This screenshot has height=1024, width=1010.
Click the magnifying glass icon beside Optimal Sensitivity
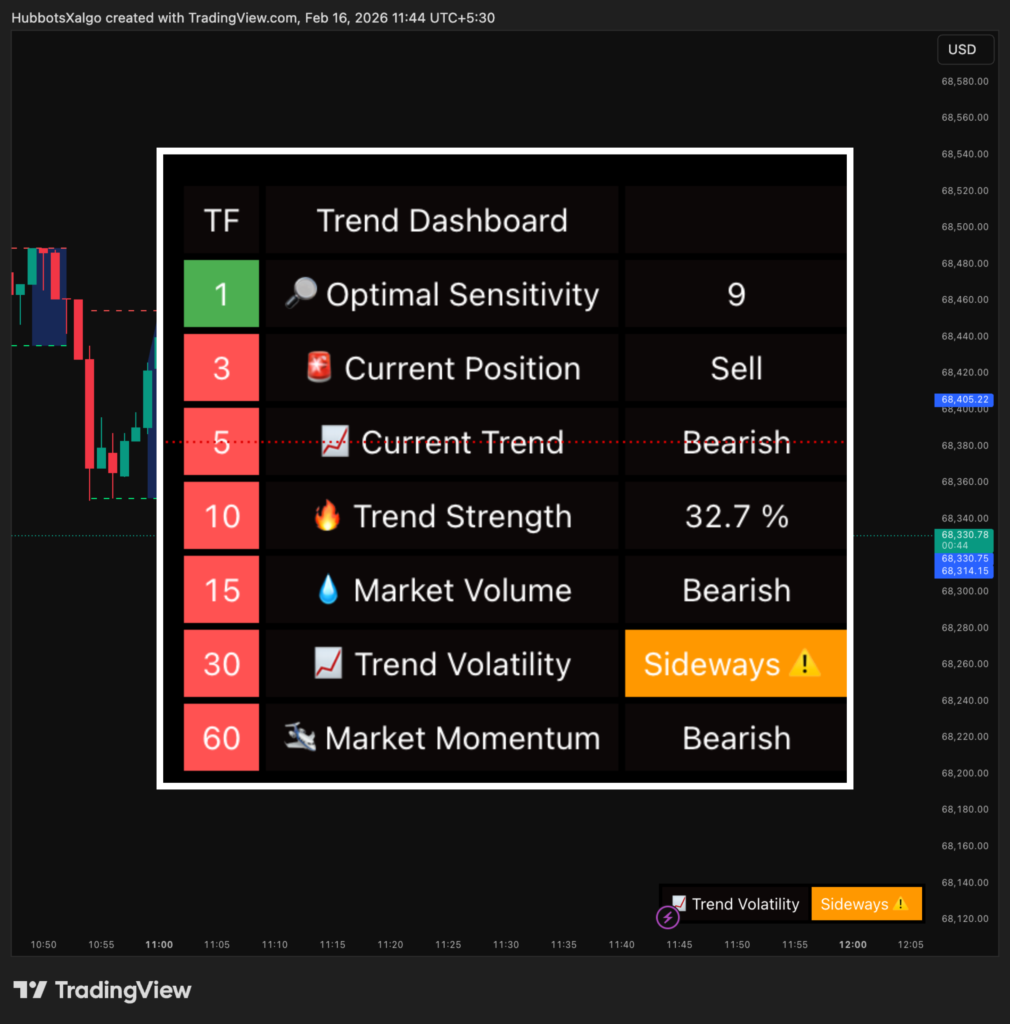[301, 293]
